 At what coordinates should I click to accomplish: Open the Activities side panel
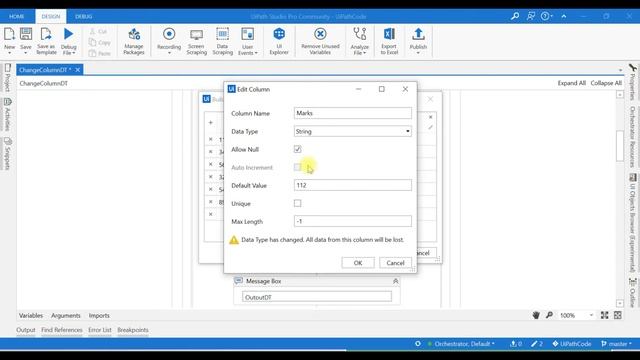click(7, 115)
